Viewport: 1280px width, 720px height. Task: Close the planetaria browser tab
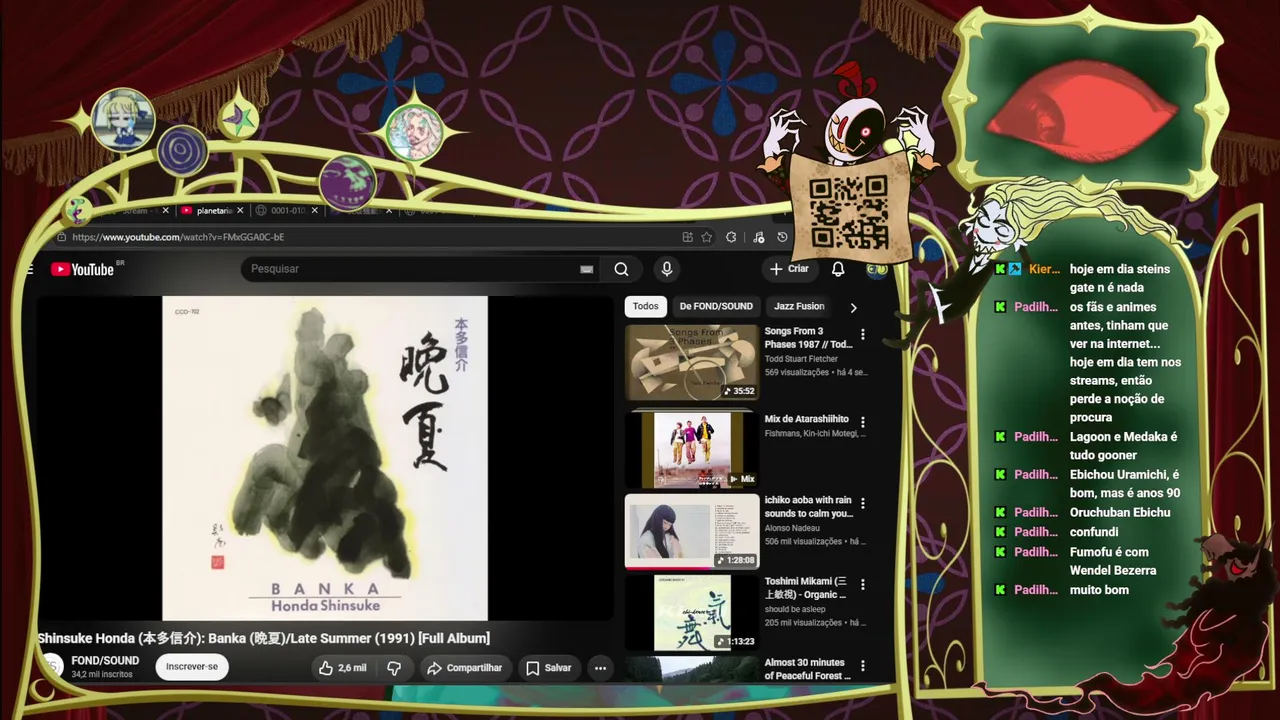240,211
